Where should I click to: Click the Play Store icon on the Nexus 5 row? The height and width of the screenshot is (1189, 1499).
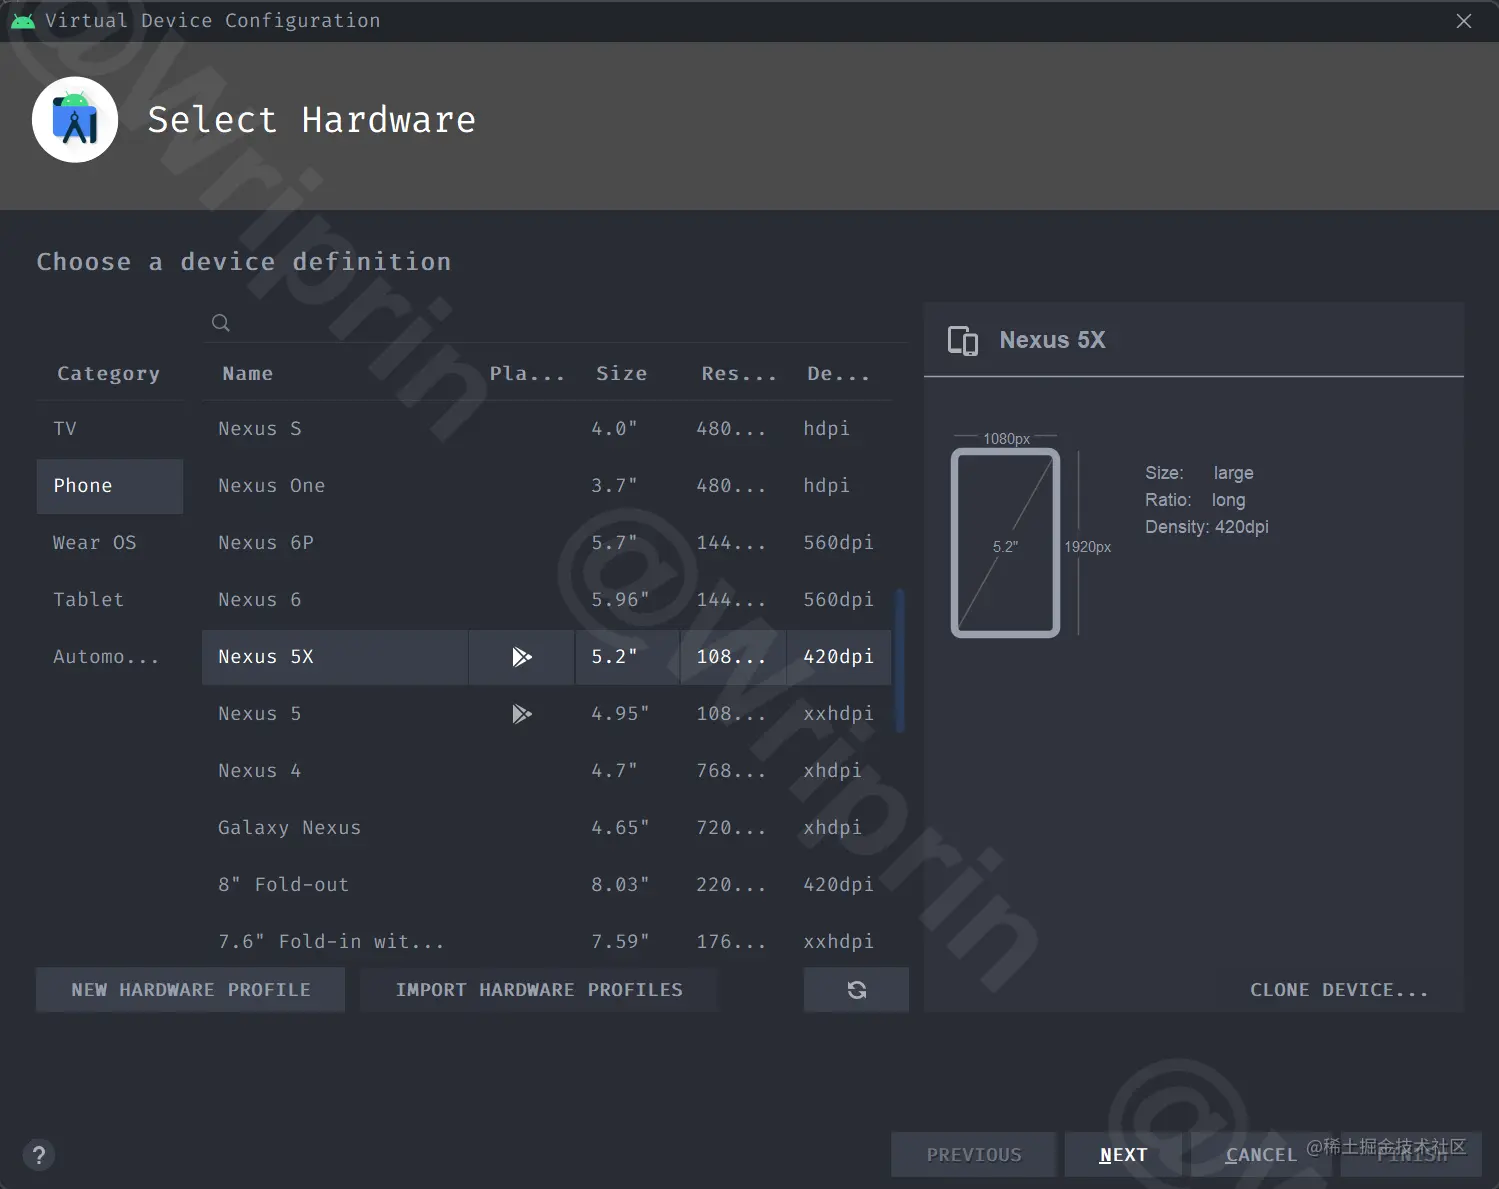point(521,713)
